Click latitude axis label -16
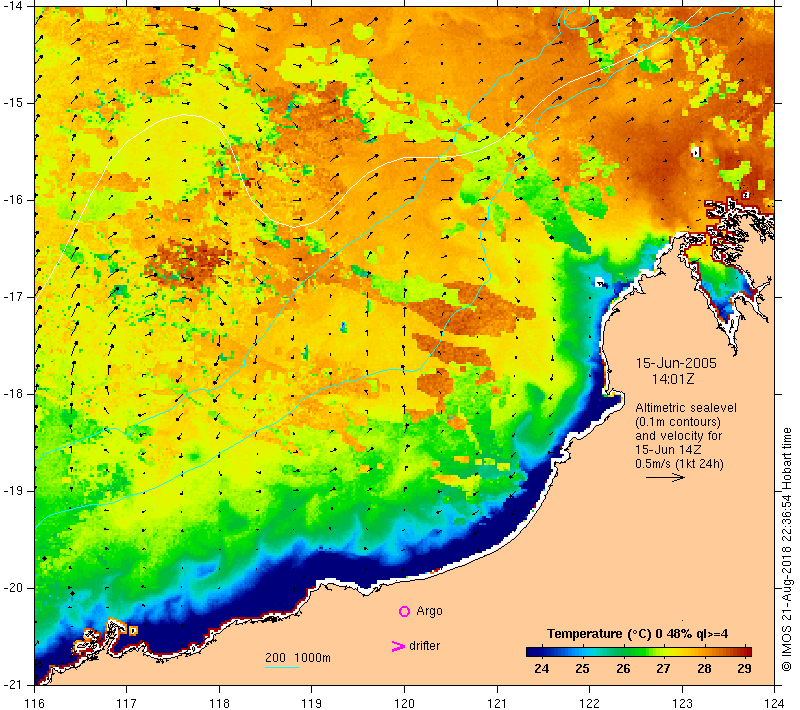Screen dimensions: 800x710 coord(13,200)
